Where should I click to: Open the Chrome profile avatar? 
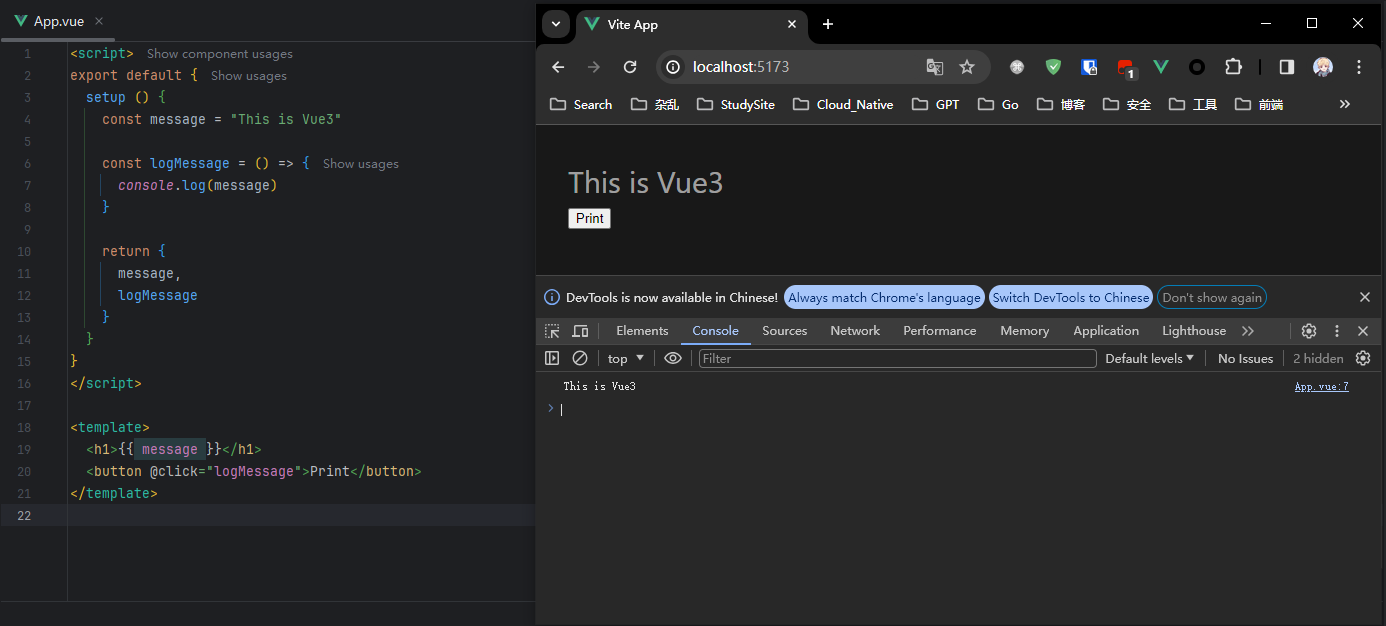[x=1323, y=67]
